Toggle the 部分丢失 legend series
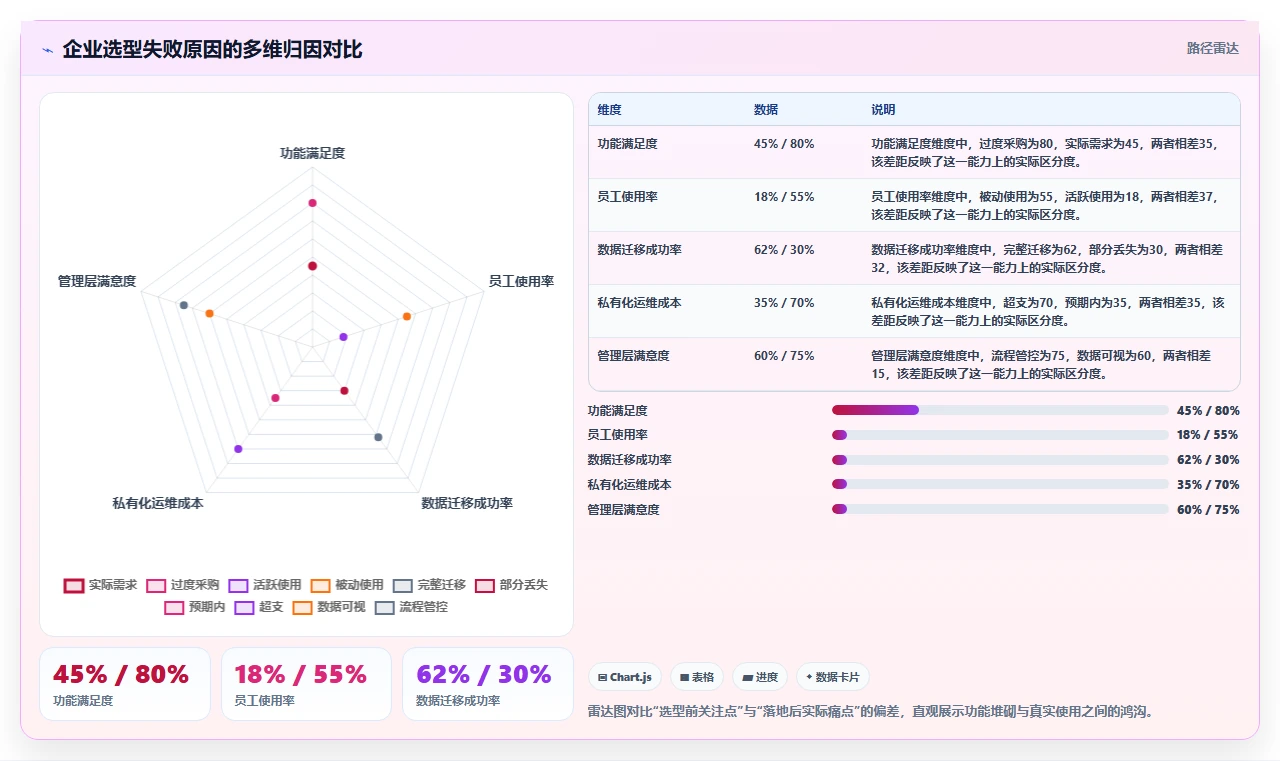The width and height of the screenshot is (1280, 761). (x=512, y=585)
